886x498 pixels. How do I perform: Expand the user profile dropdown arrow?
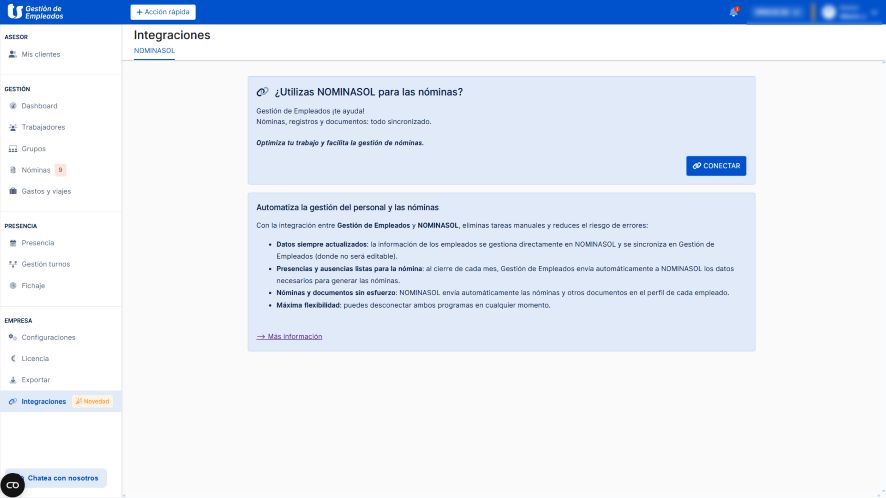[874, 12]
